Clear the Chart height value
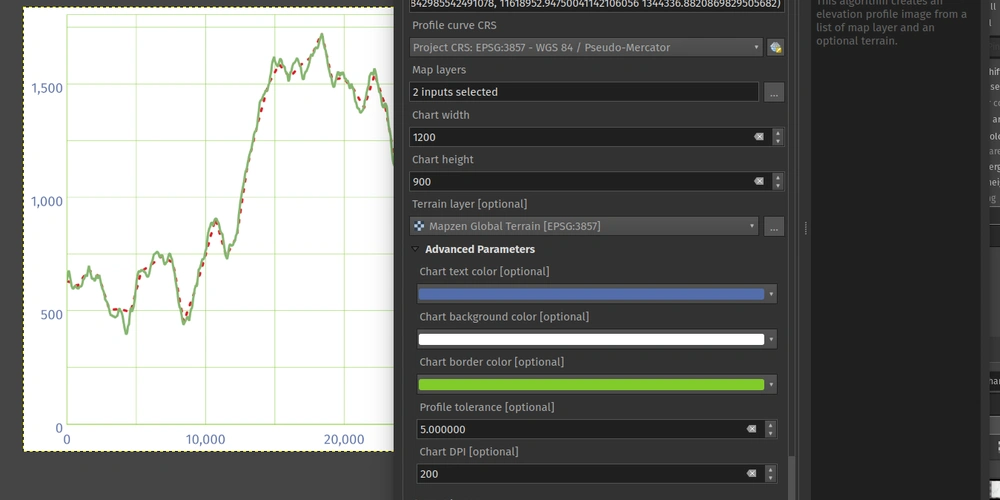 point(758,182)
